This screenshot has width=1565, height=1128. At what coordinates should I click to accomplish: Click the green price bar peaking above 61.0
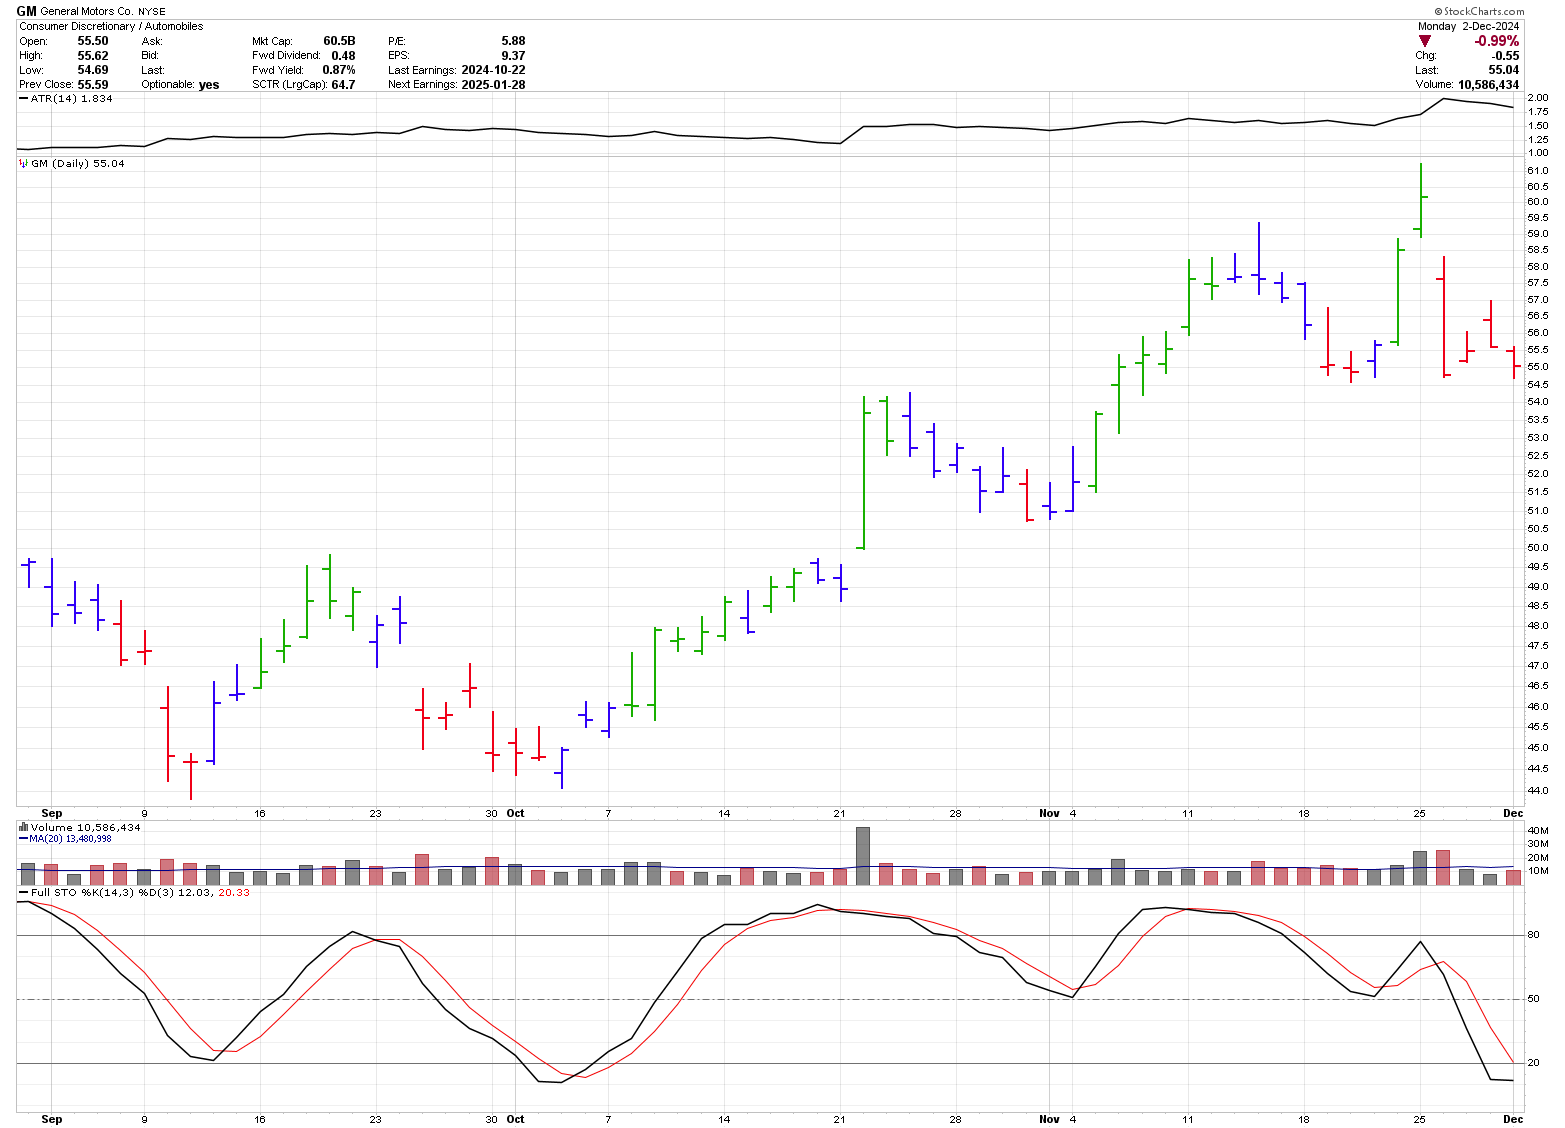pyautogui.click(x=1421, y=200)
